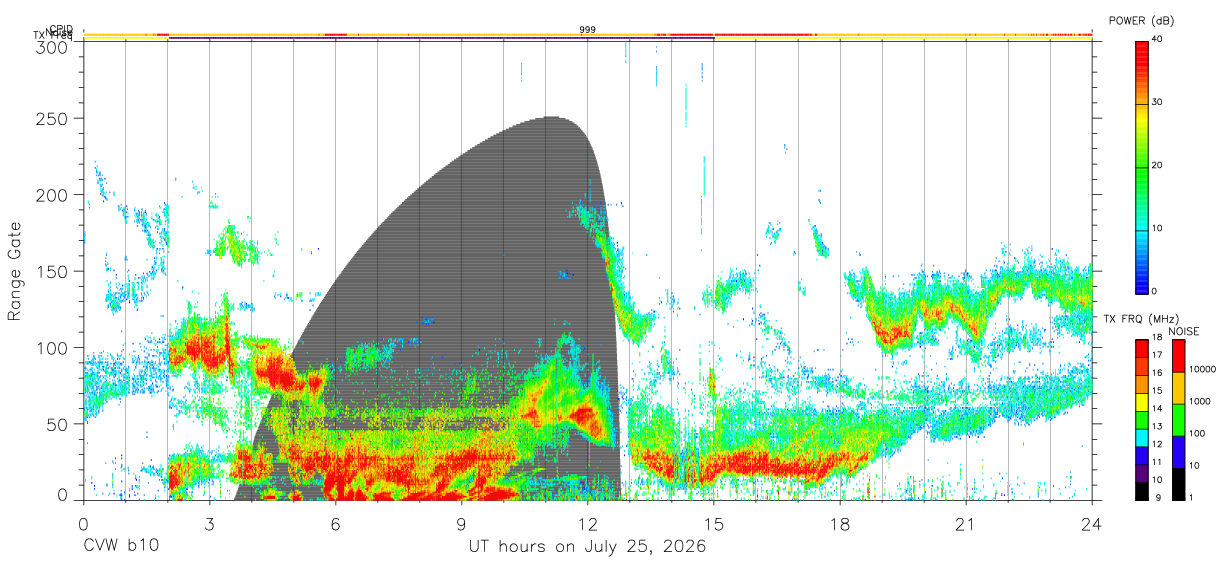Click the 999 CPID value above plot
The image size is (1228, 567).
[x=588, y=30]
